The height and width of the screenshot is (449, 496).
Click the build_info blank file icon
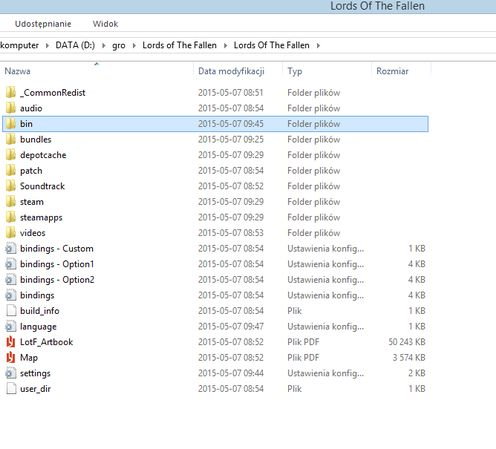tap(11, 311)
